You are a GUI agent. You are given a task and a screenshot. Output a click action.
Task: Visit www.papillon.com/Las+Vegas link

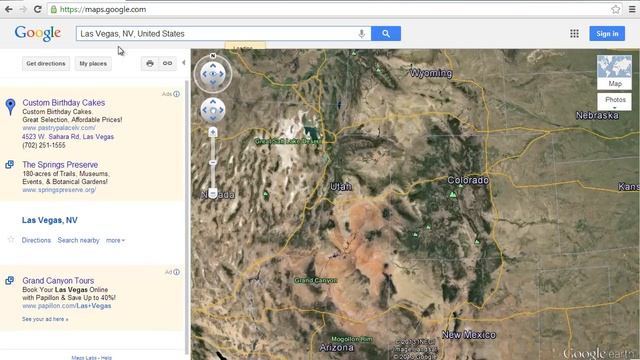coord(67,306)
